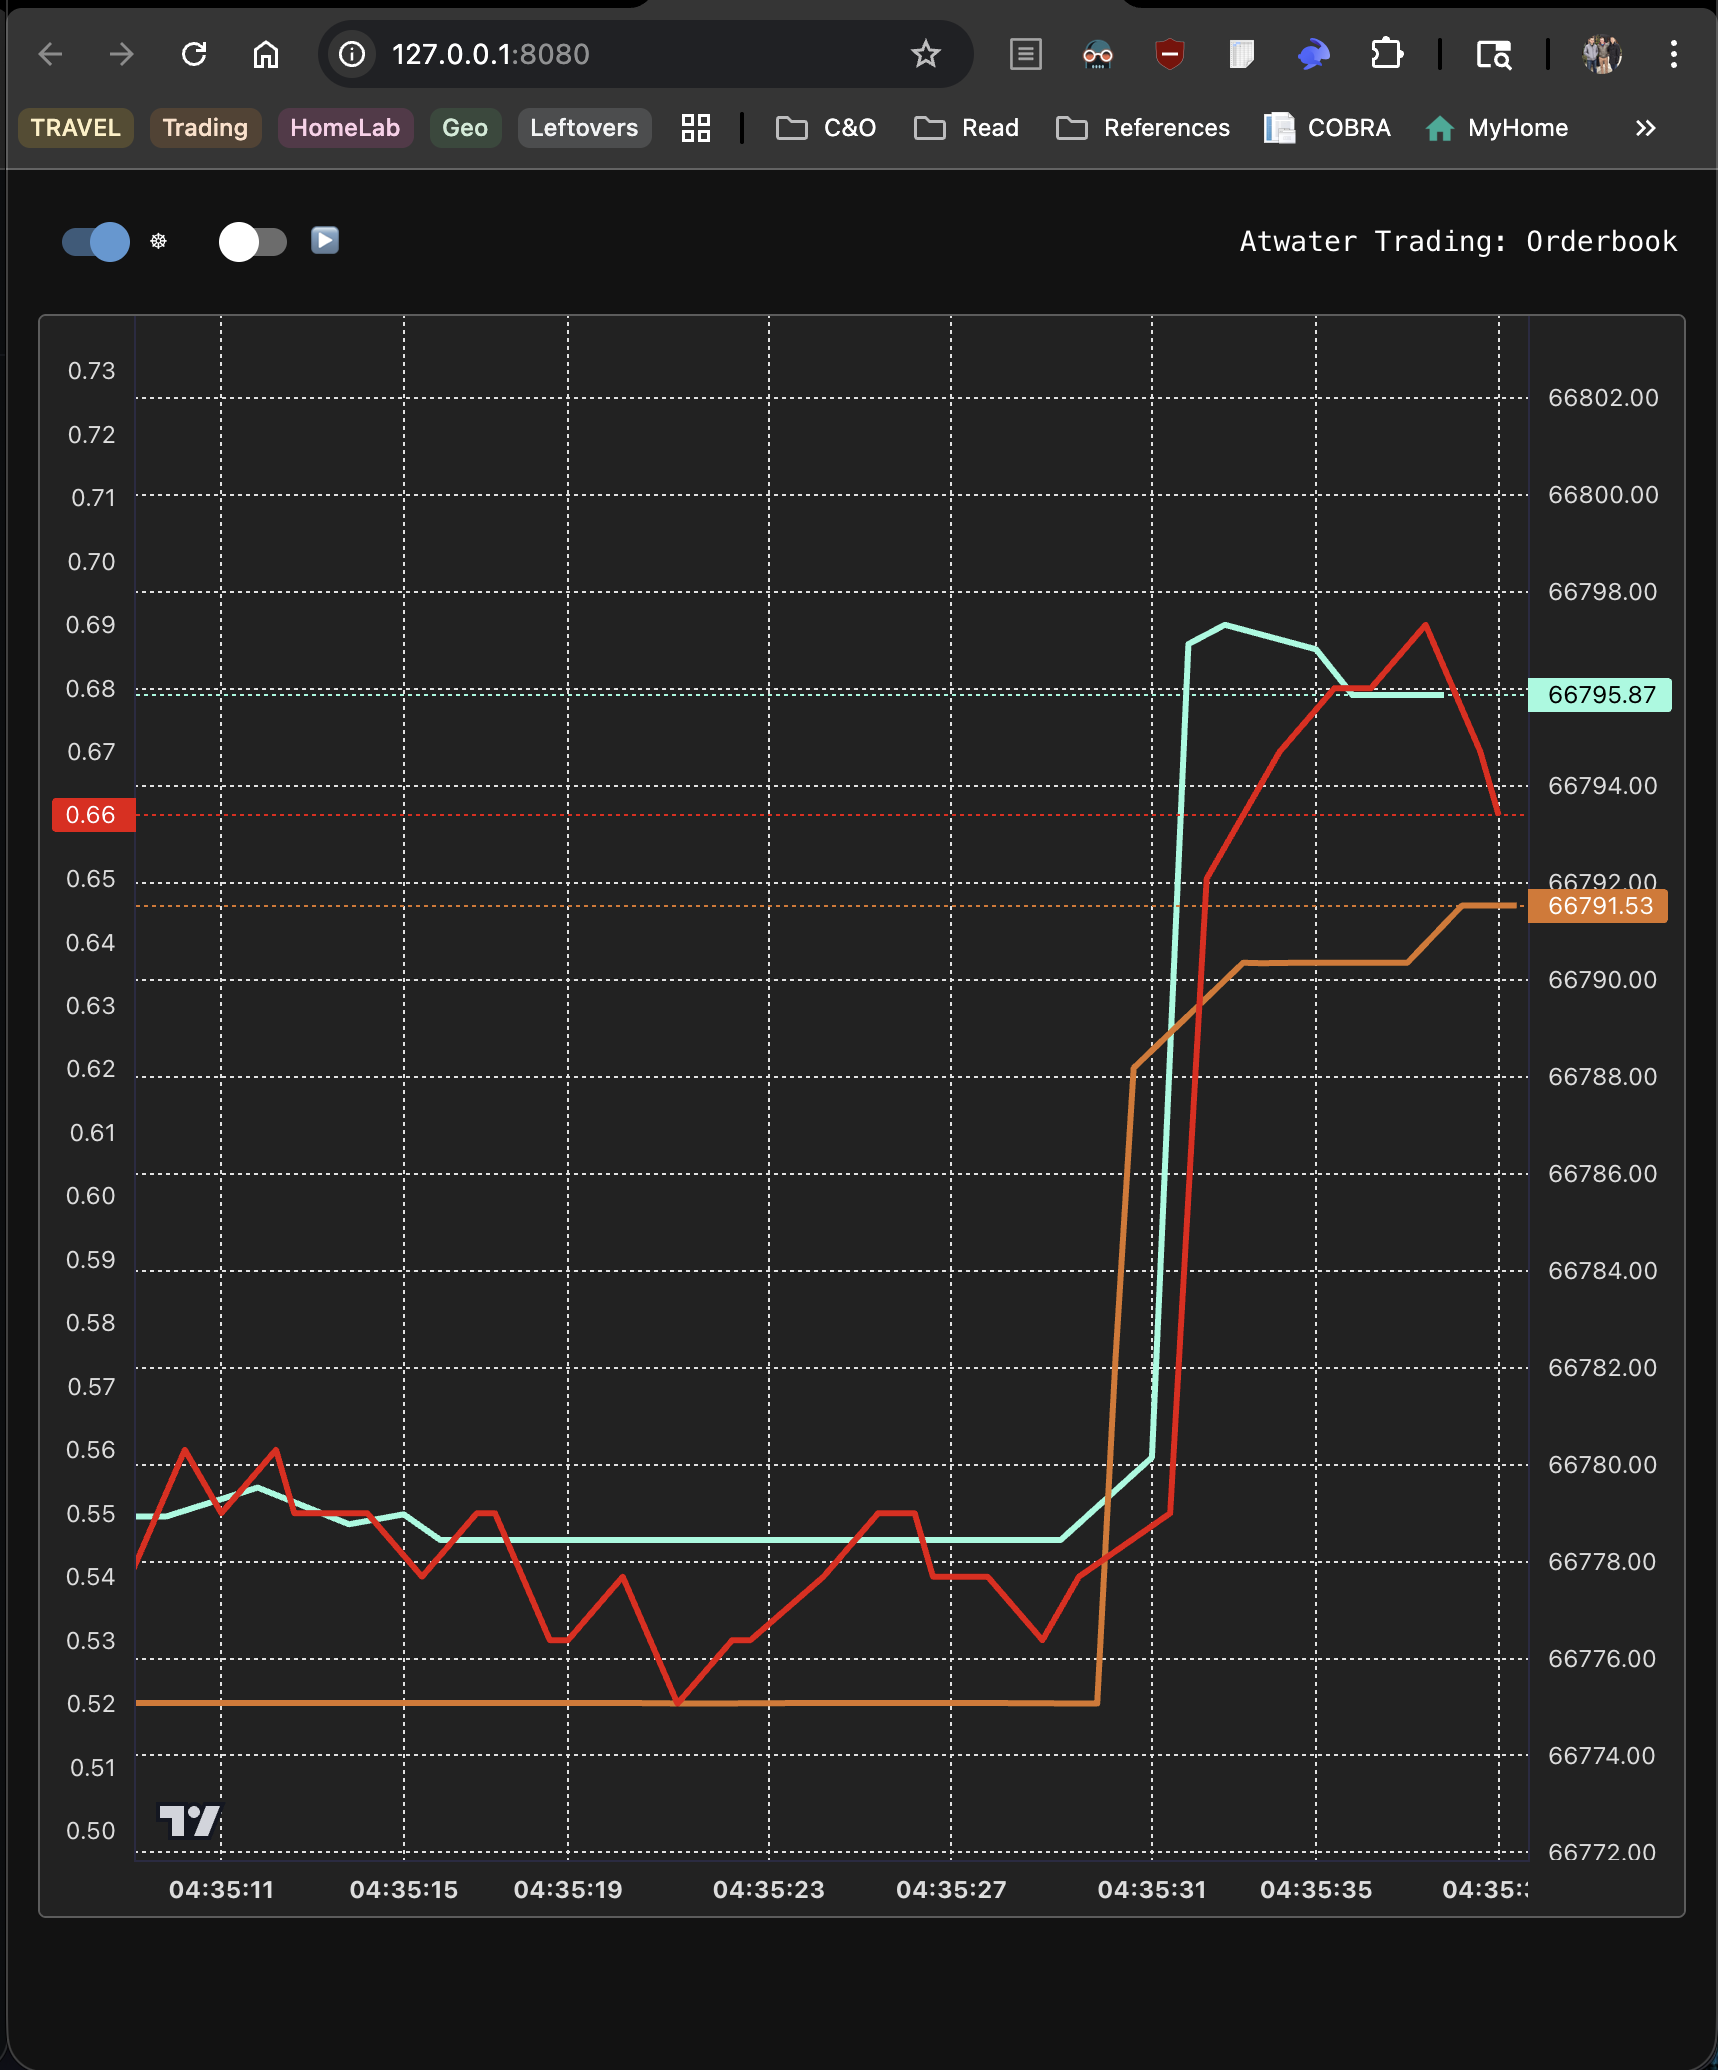Open the COBRA bookmark
The width and height of the screenshot is (1718, 2070).
[x=1328, y=128]
